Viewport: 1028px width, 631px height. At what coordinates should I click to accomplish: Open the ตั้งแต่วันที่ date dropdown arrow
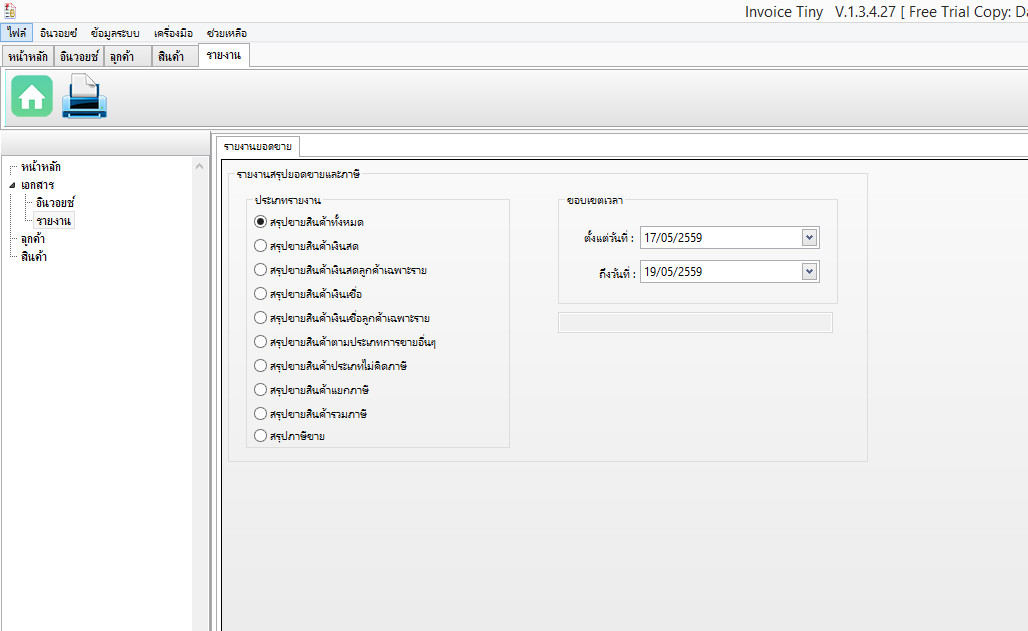(x=810, y=237)
